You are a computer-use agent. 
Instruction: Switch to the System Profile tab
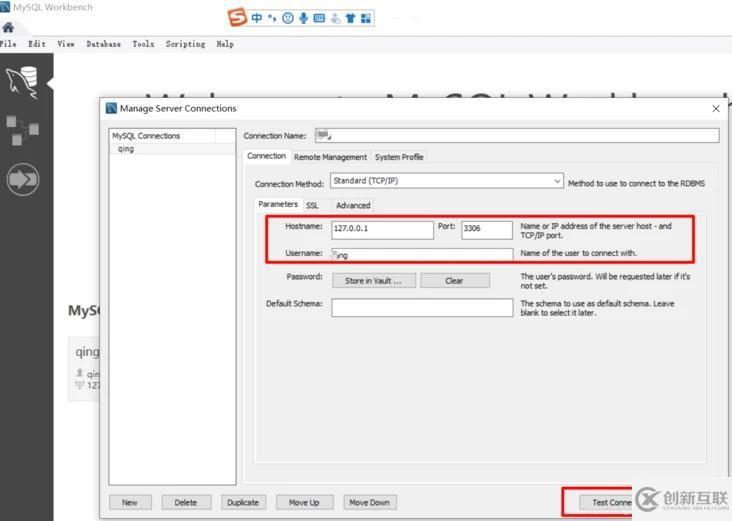[399, 157]
